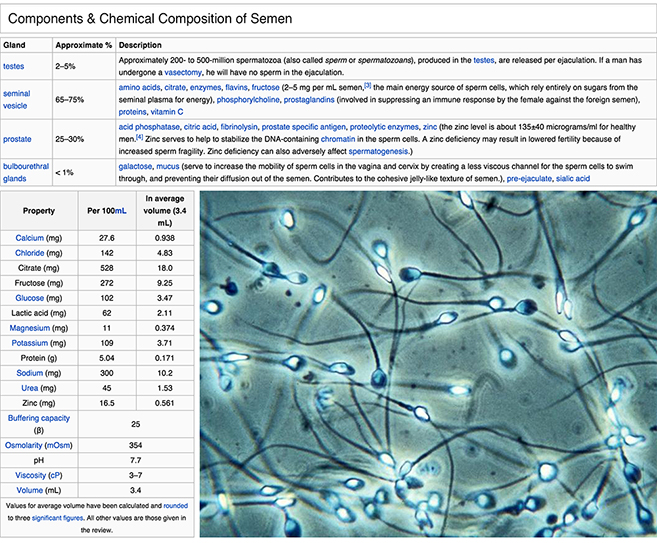Click the Fructose (mg) row label
The height and width of the screenshot is (543, 657).
(x=39, y=283)
